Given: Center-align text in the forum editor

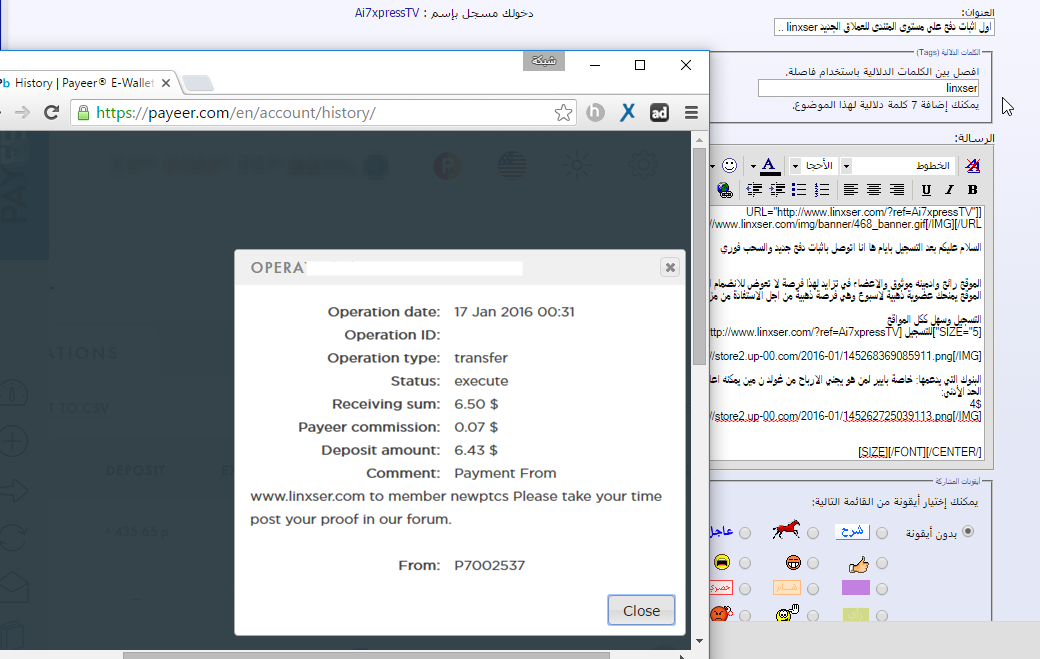Looking at the screenshot, I should pyautogui.click(x=874, y=190).
